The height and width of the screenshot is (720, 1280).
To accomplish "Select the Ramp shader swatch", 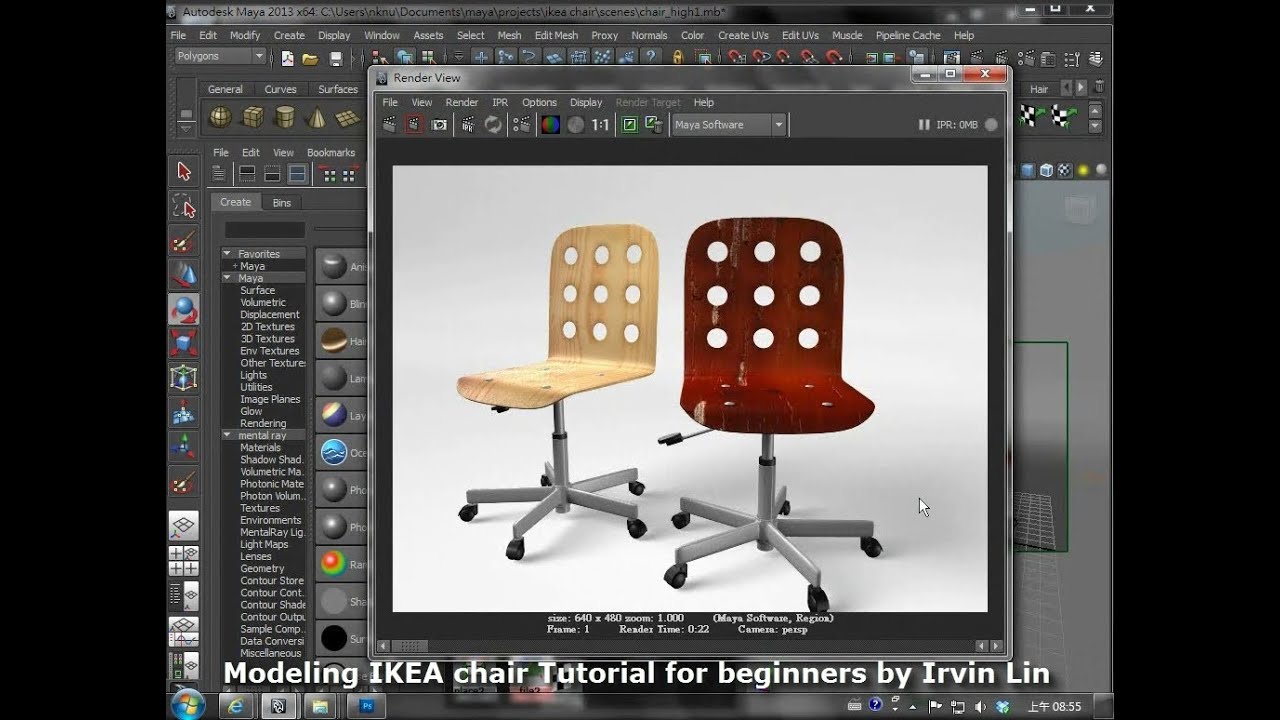I will pyautogui.click(x=334, y=565).
